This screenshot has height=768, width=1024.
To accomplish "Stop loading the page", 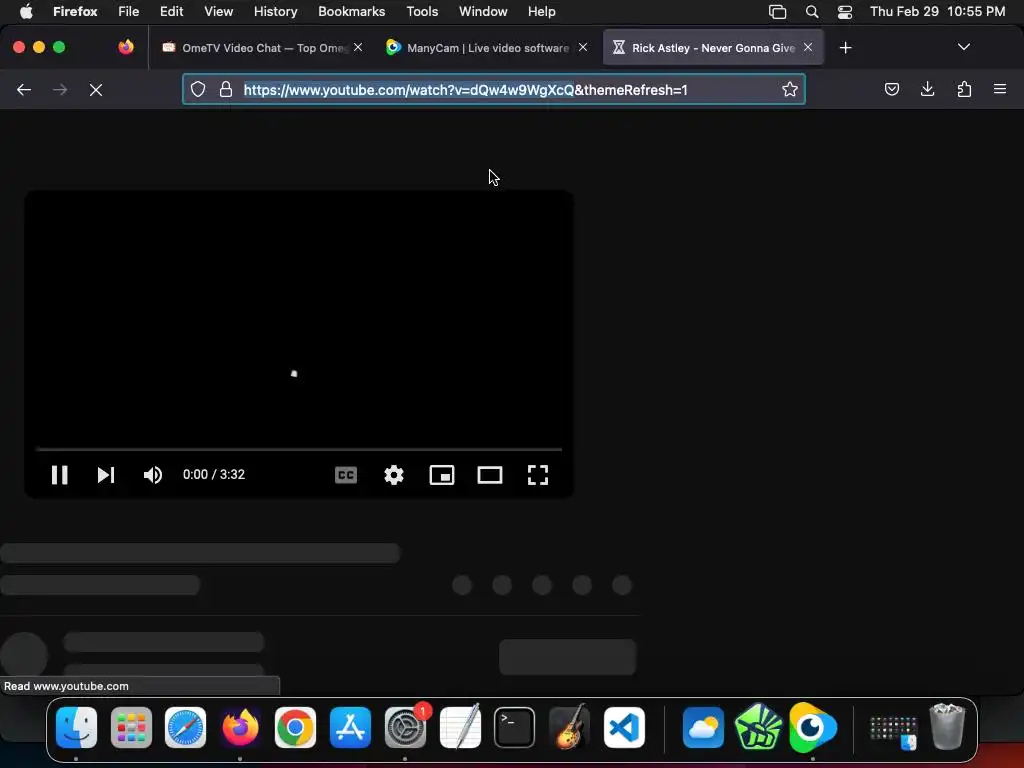I will pyautogui.click(x=96, y=89).
